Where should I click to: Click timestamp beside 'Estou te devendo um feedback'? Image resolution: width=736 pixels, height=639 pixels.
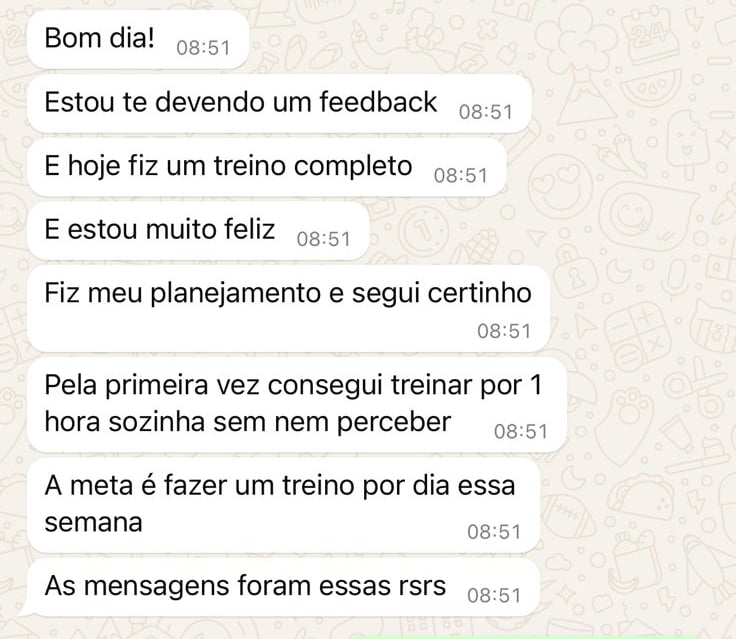(x=486, y=112)
